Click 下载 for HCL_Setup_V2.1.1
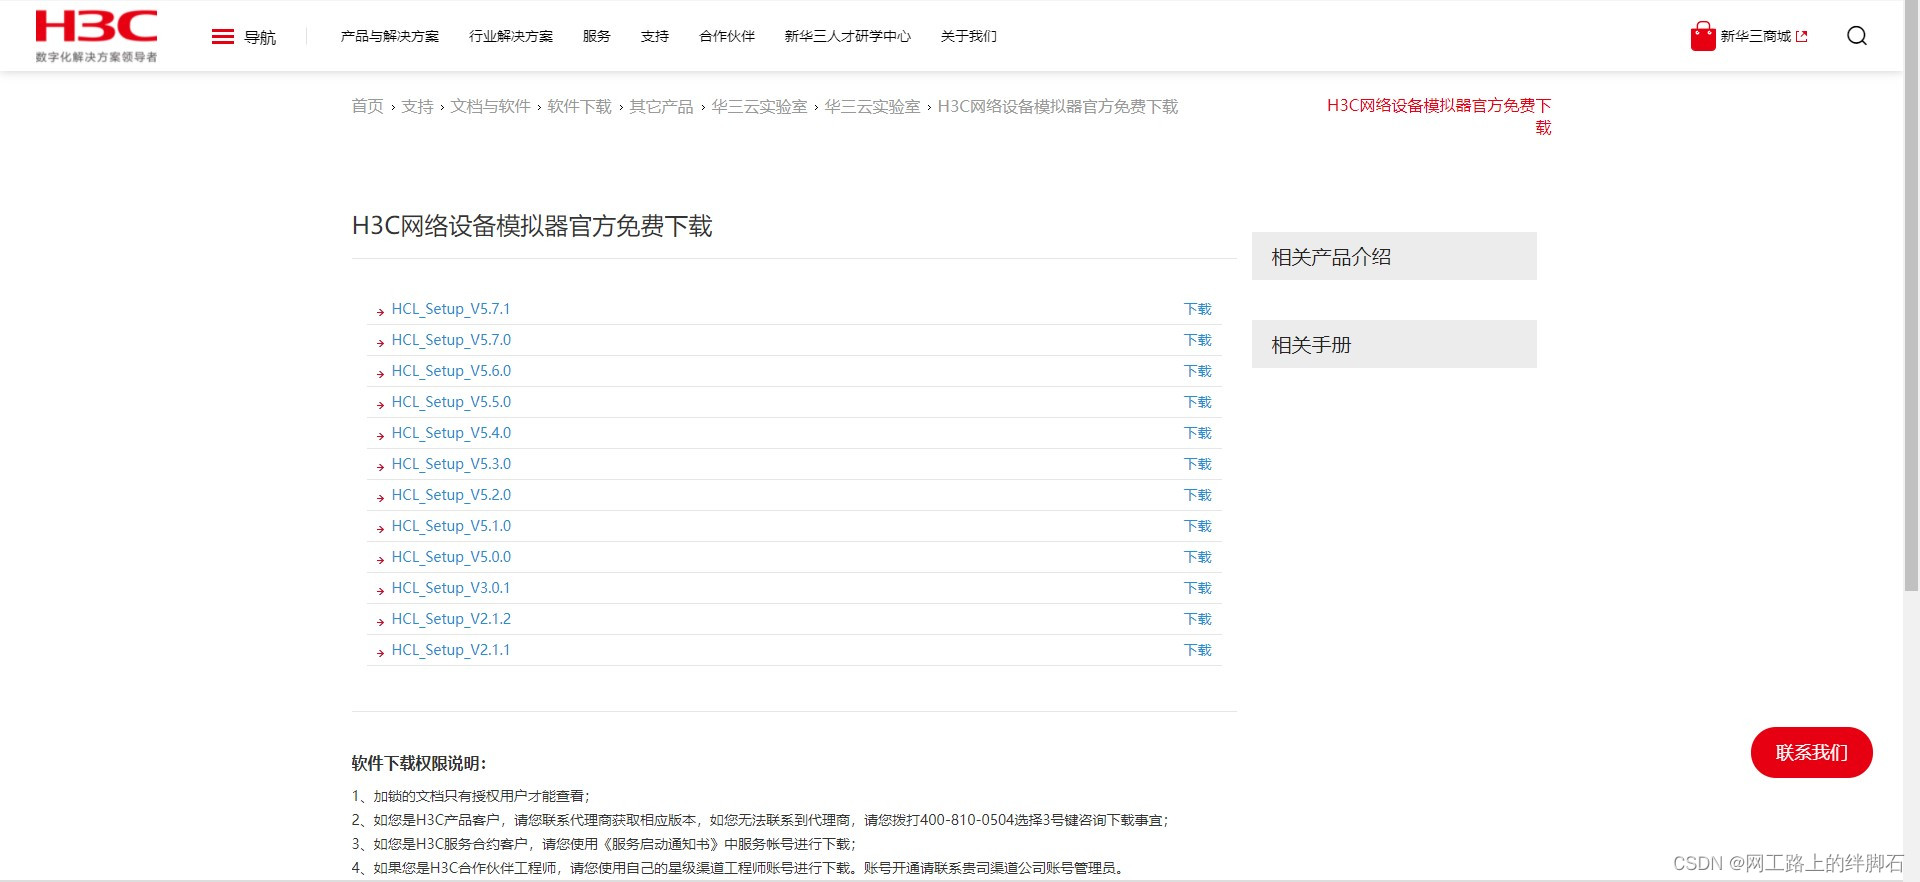The width and height of the screenshot is (1920, 882). point(1198,650)
